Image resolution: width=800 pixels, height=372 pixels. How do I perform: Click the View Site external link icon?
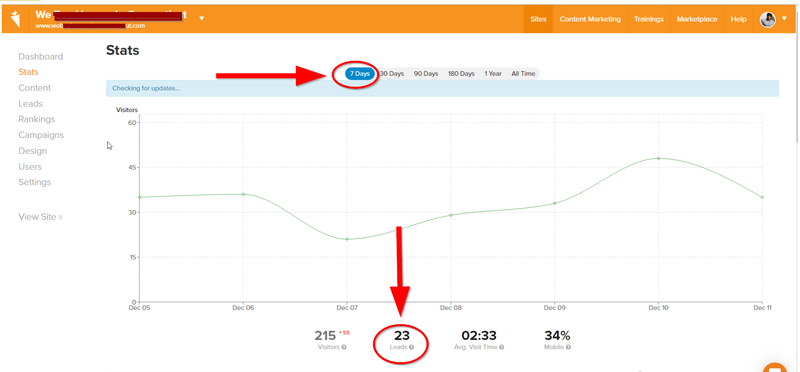(61, 217)
